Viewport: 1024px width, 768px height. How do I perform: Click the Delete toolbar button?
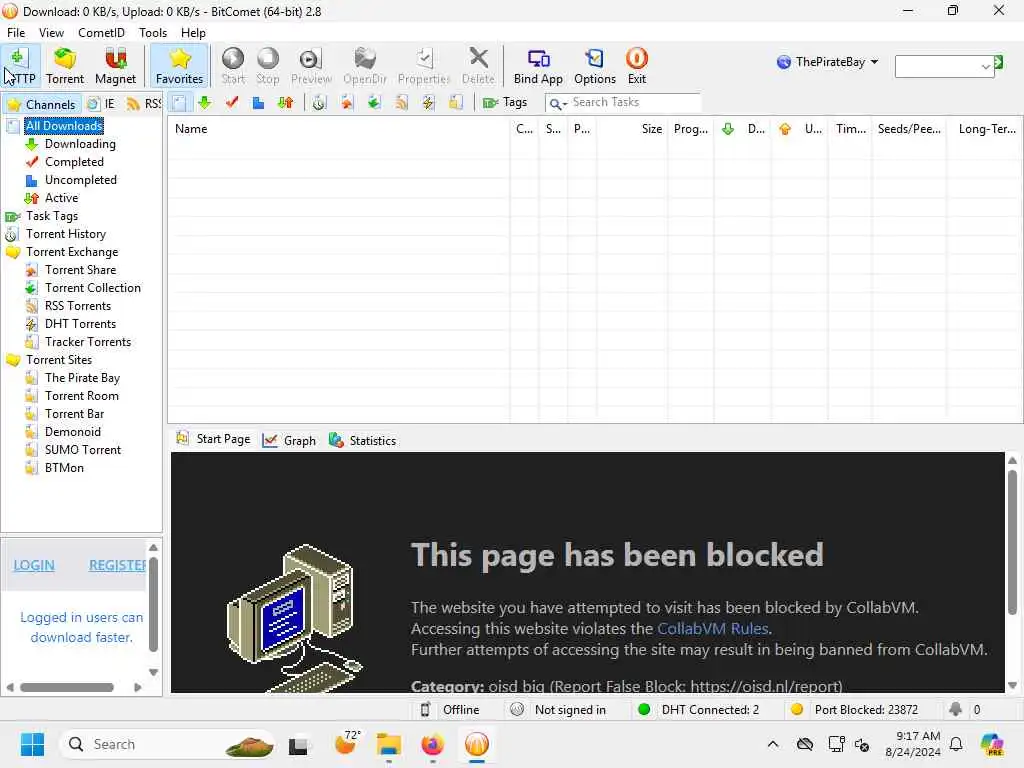pyautogui.click(x=478, y=66)
